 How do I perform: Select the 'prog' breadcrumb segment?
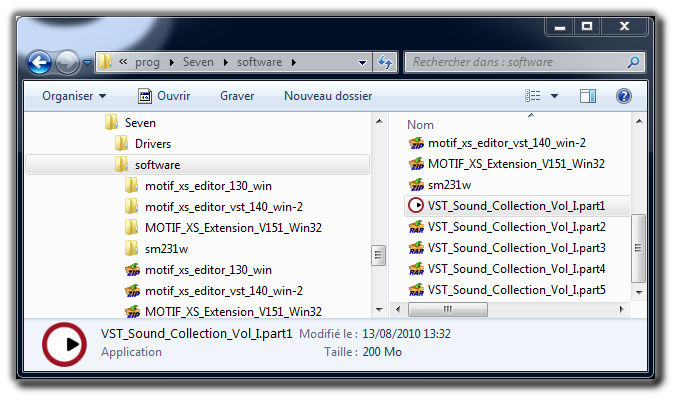tap(147, 62)
